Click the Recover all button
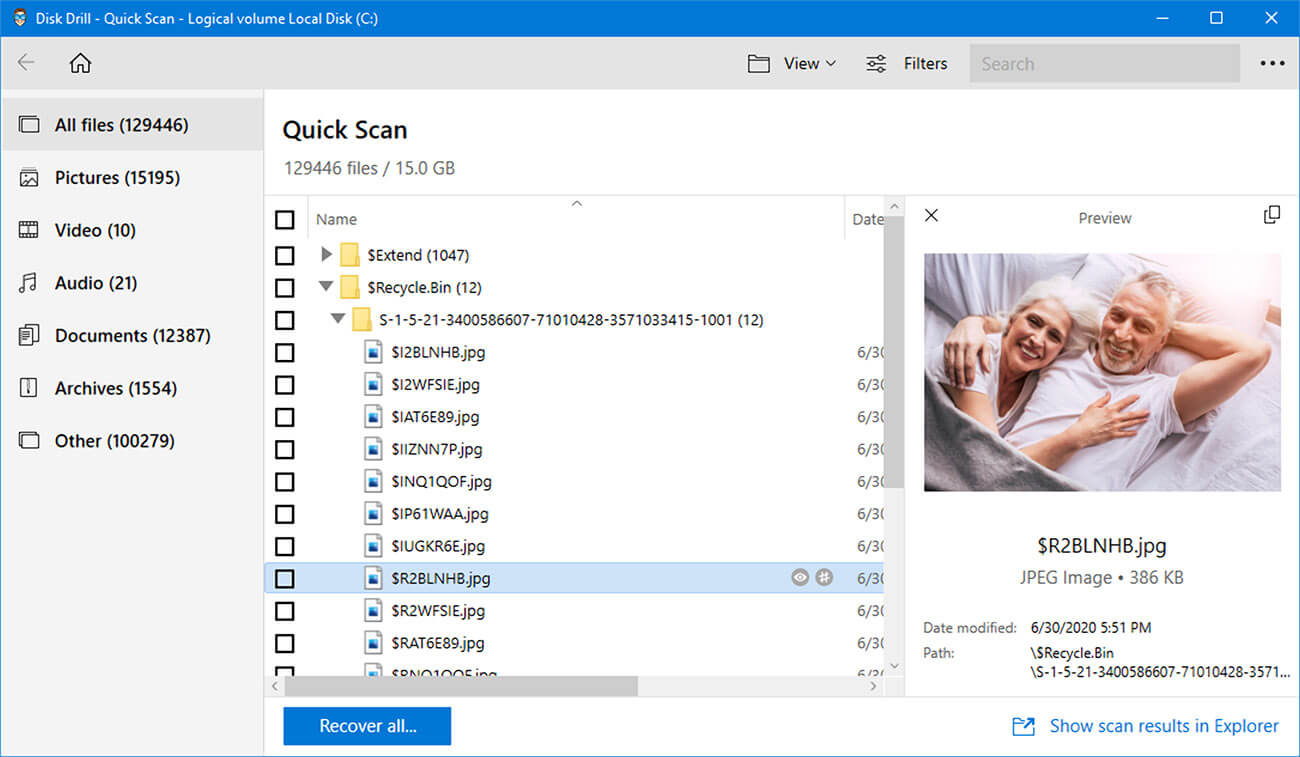 coord(366,725)
